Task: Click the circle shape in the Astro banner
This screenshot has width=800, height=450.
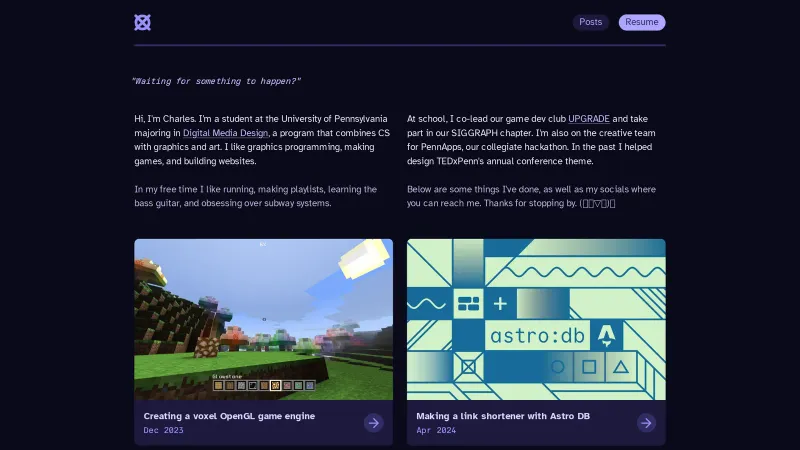Action: click(558, 367)
